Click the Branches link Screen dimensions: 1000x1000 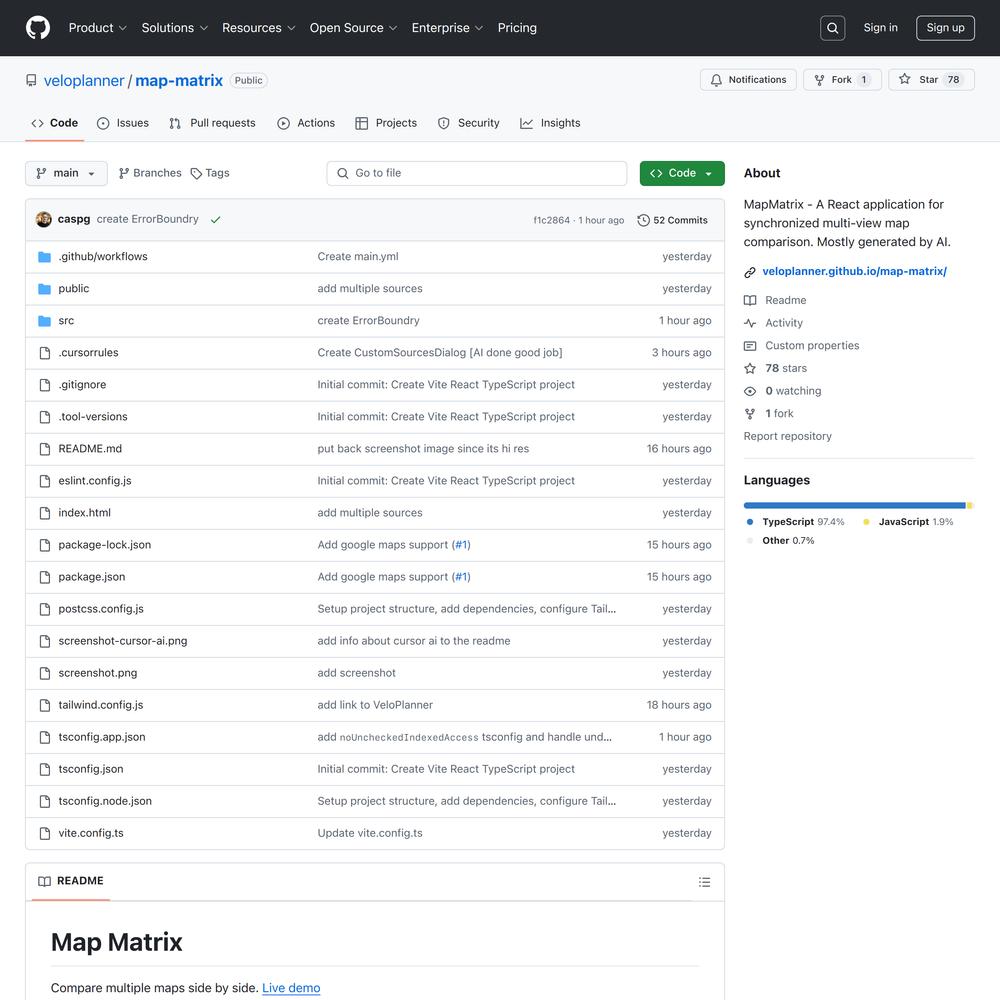click(x=150, y=173)
